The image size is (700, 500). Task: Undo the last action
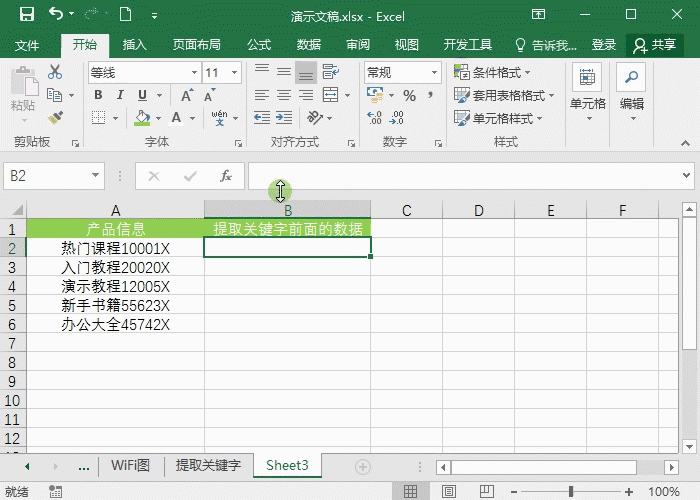56,14
